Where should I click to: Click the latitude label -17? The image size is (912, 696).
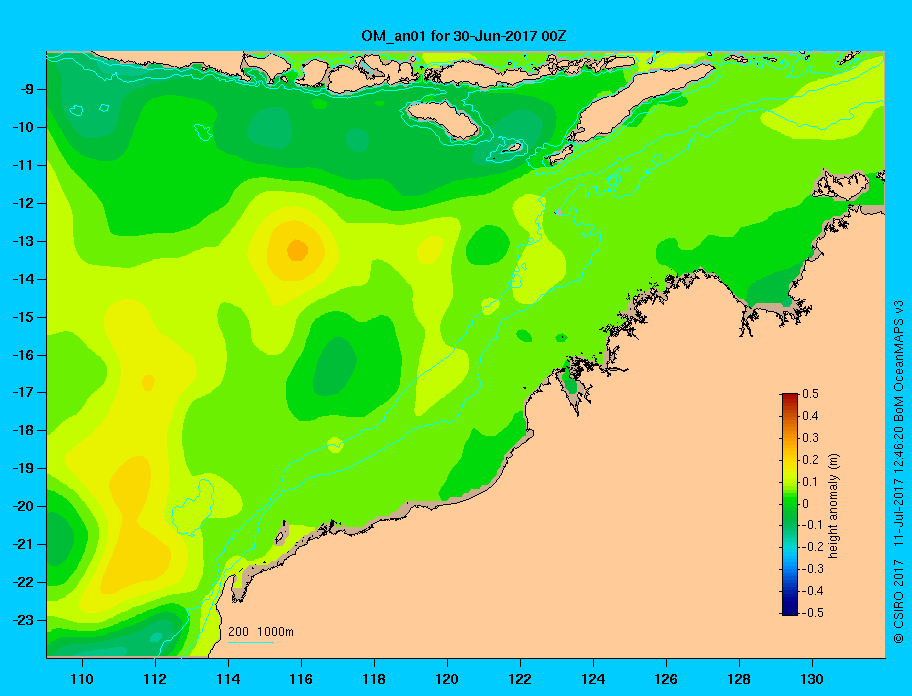click(23, 392)
